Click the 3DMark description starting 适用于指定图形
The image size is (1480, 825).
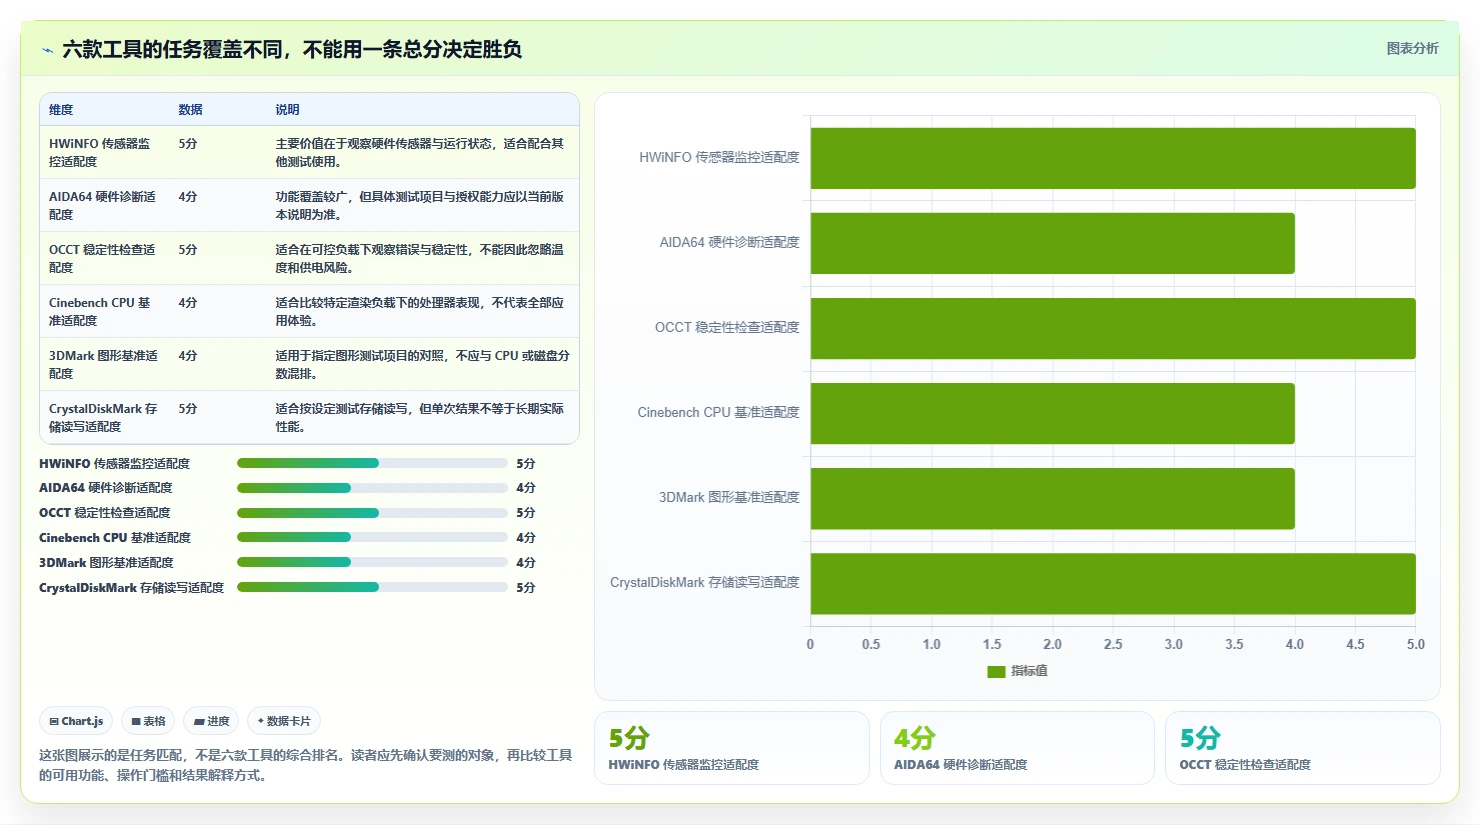click(423, 364)
